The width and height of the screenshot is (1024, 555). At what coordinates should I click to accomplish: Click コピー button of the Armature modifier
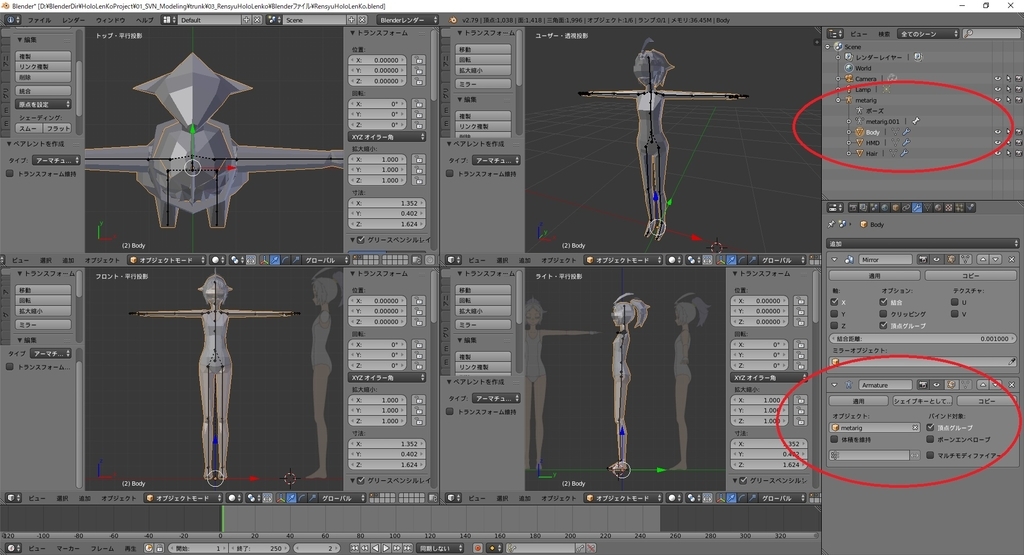[986, 401]
